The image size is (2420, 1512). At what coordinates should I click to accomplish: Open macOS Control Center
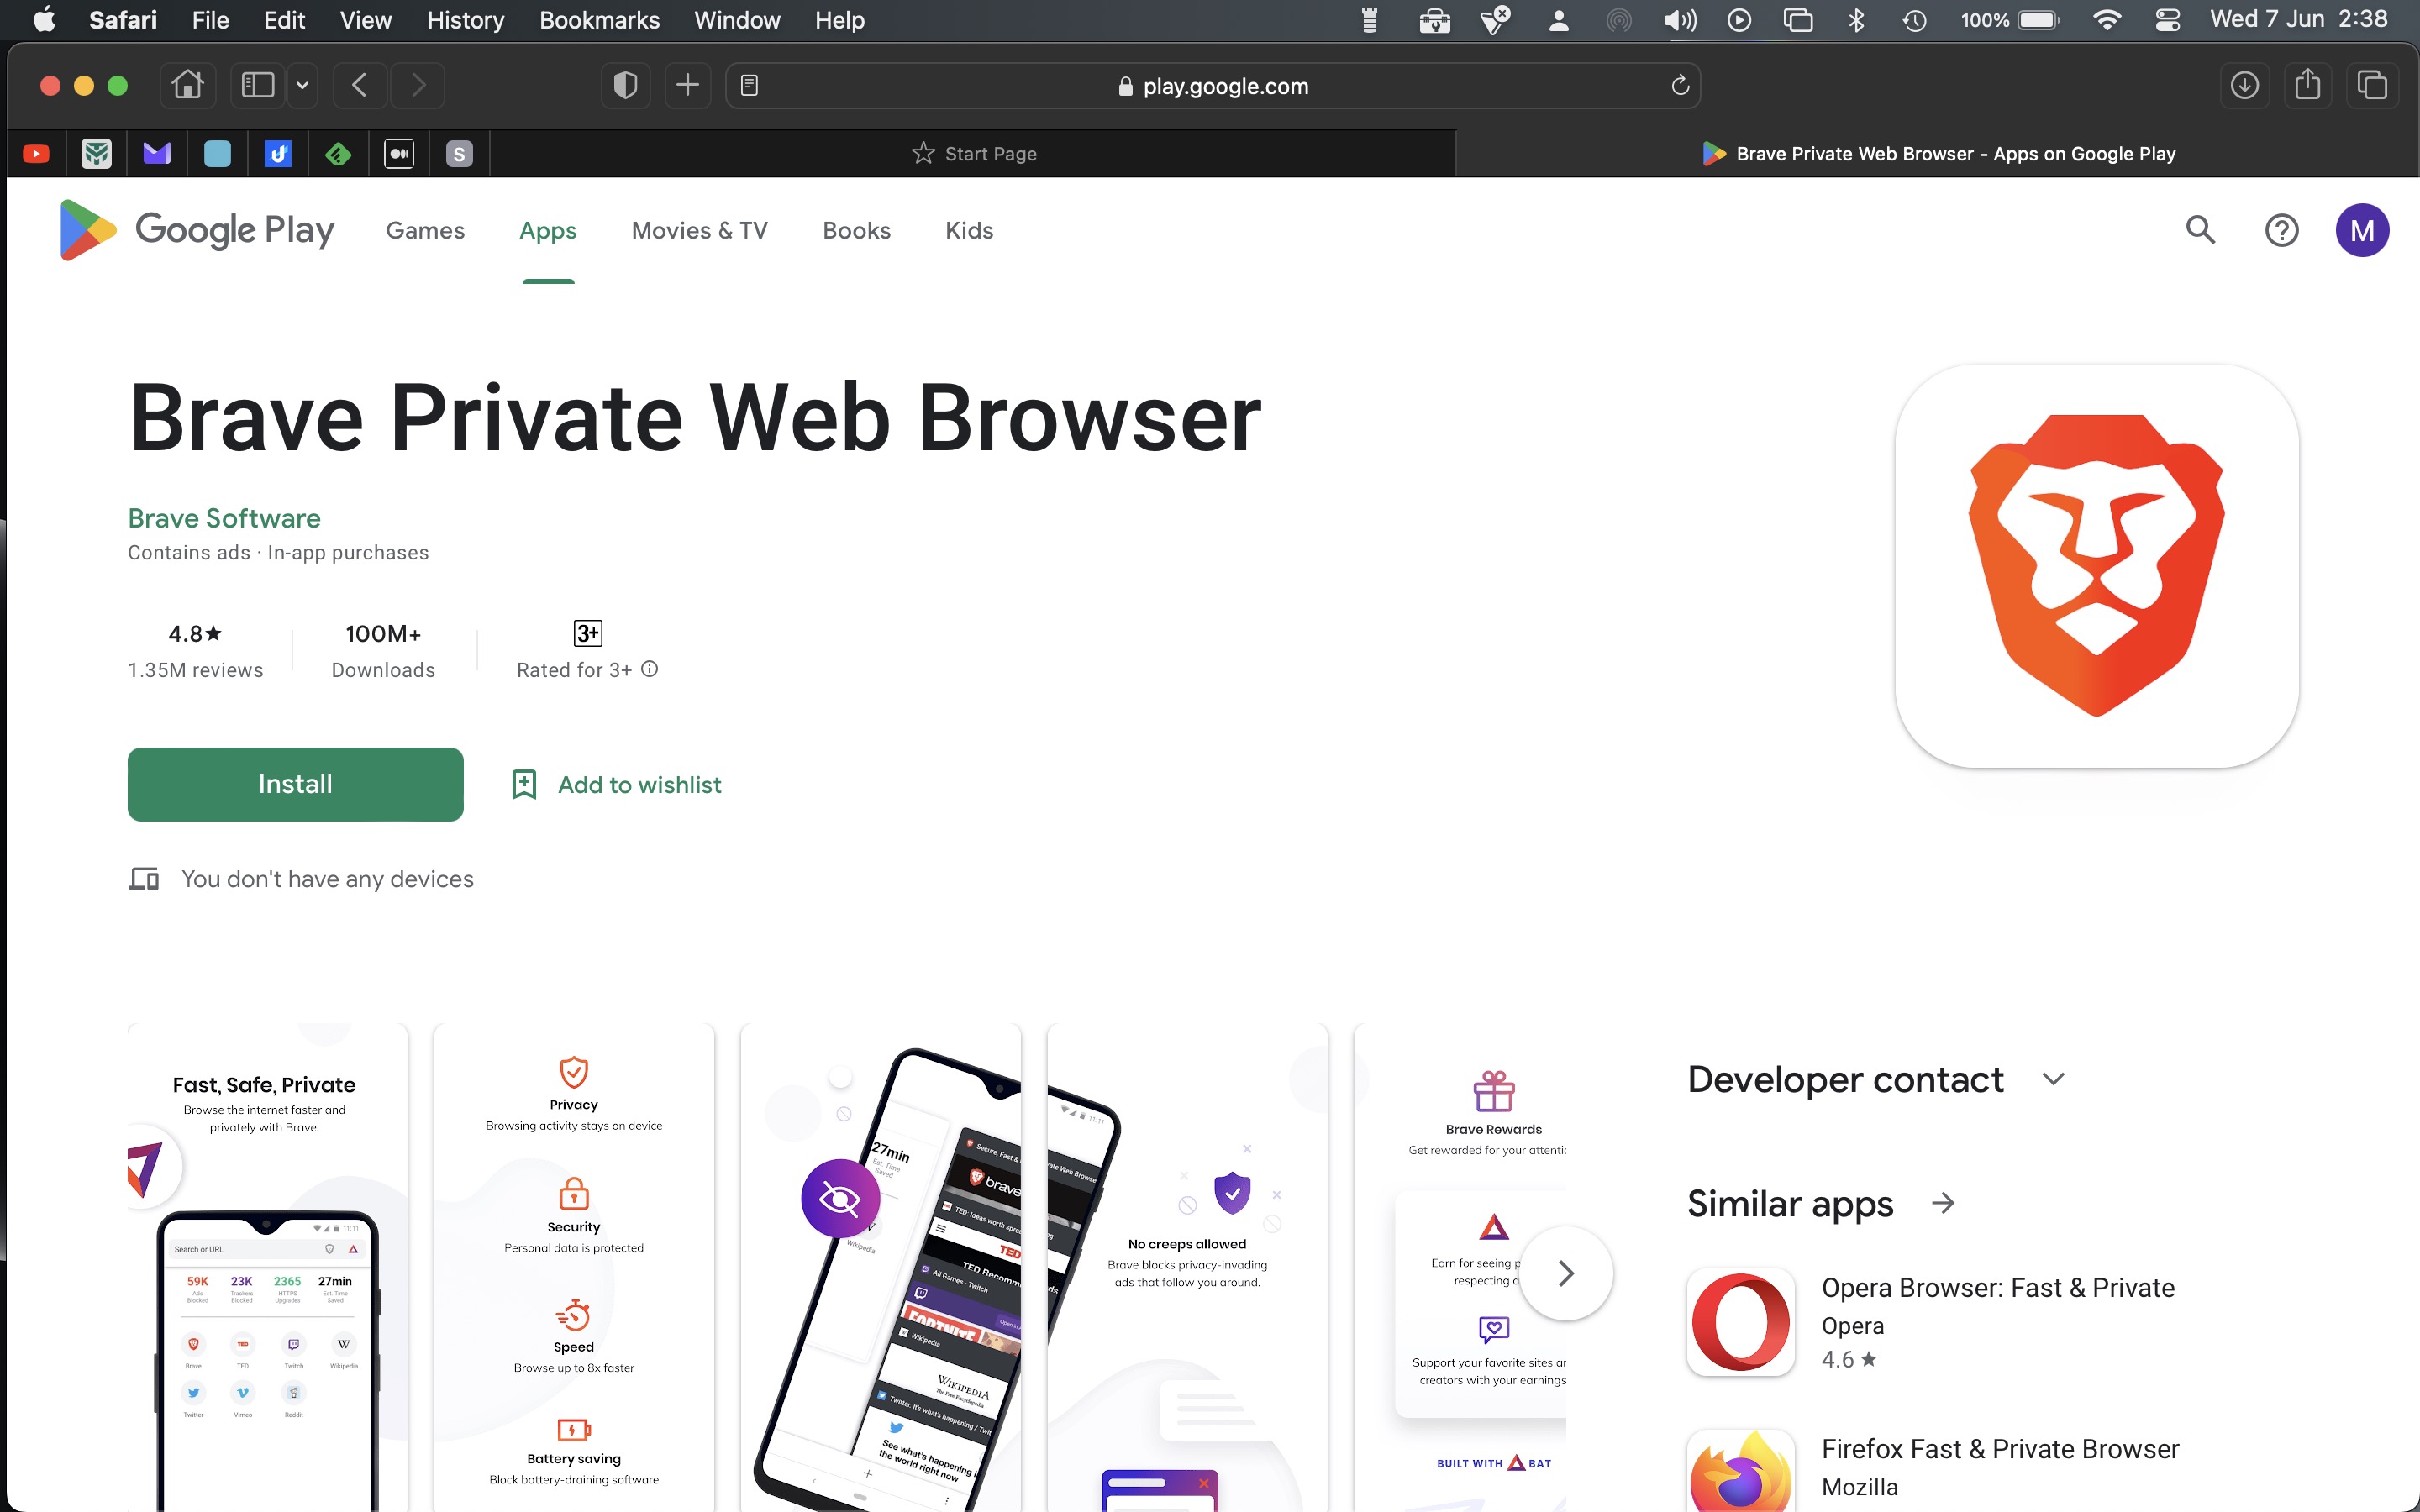pyautogui.click(x=2167, y=20)
